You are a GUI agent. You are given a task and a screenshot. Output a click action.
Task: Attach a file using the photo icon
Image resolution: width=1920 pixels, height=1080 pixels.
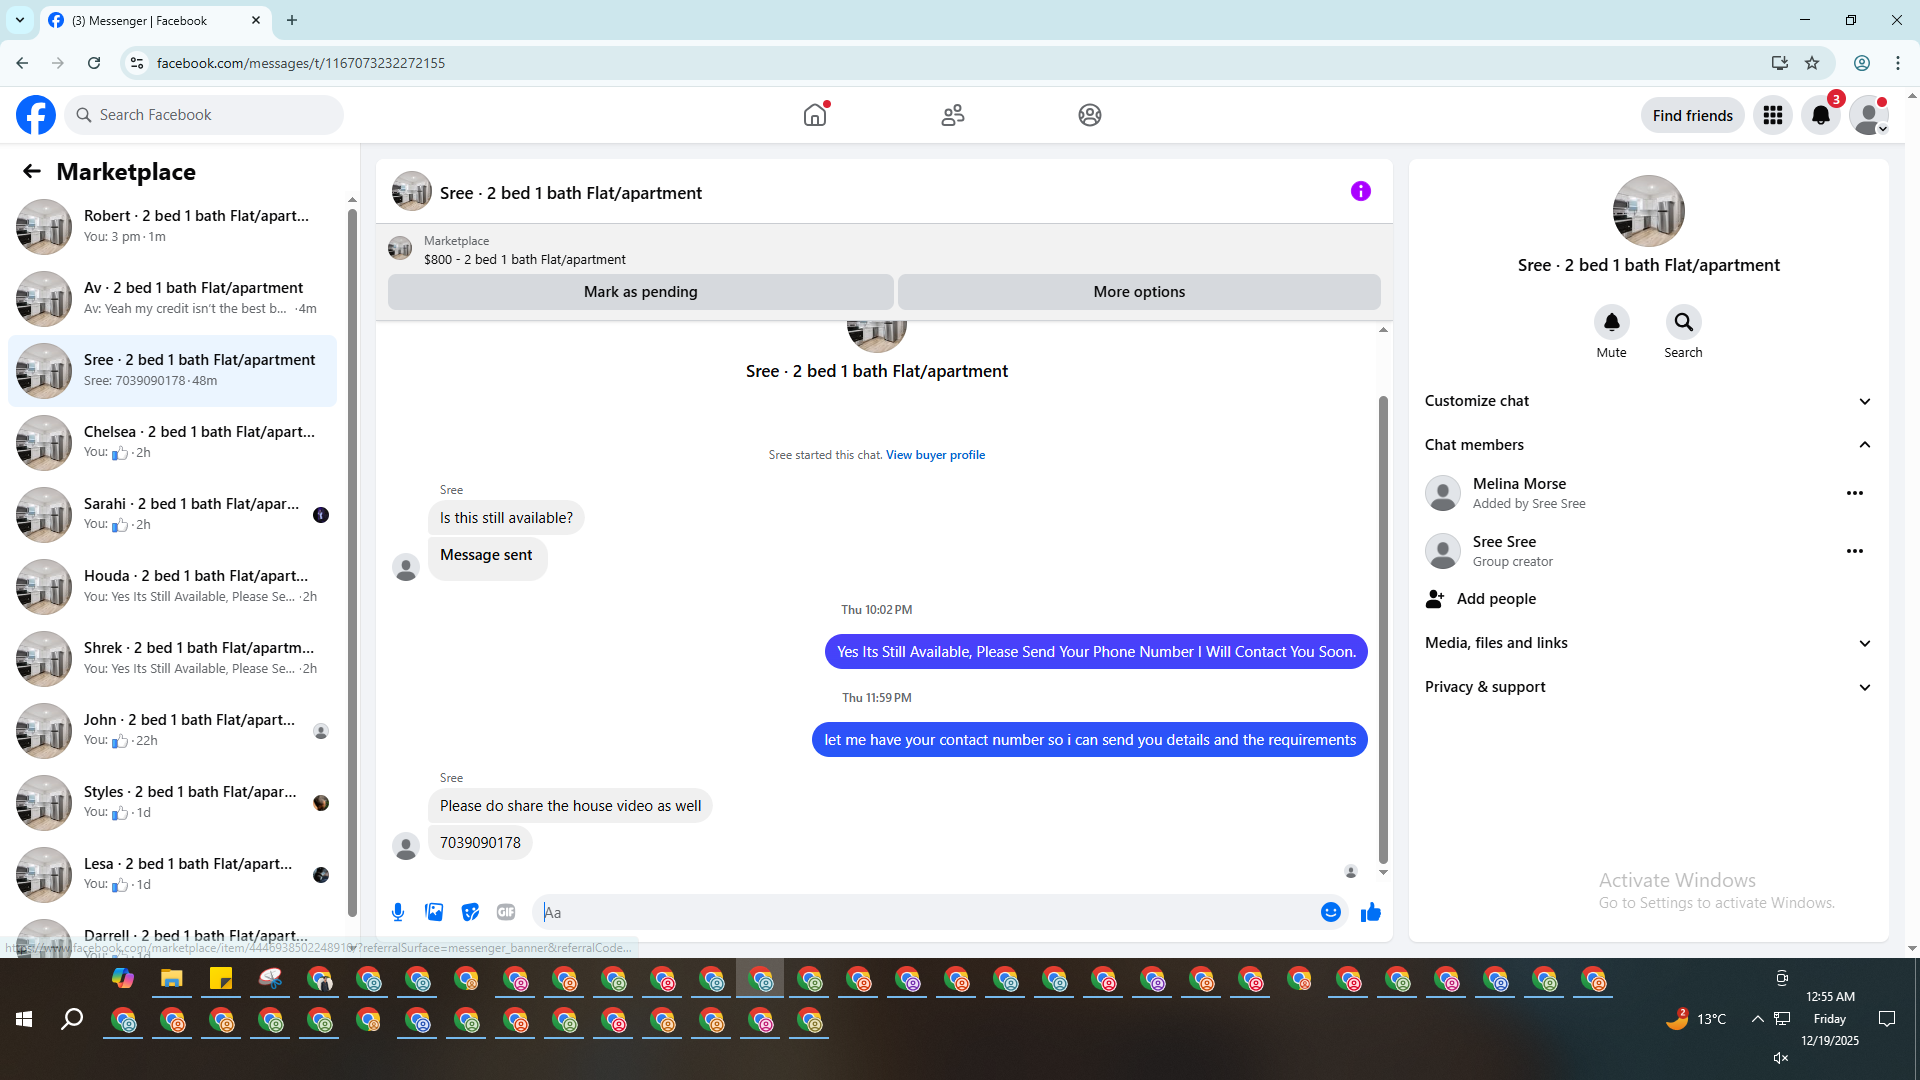(x=434, y=912)
